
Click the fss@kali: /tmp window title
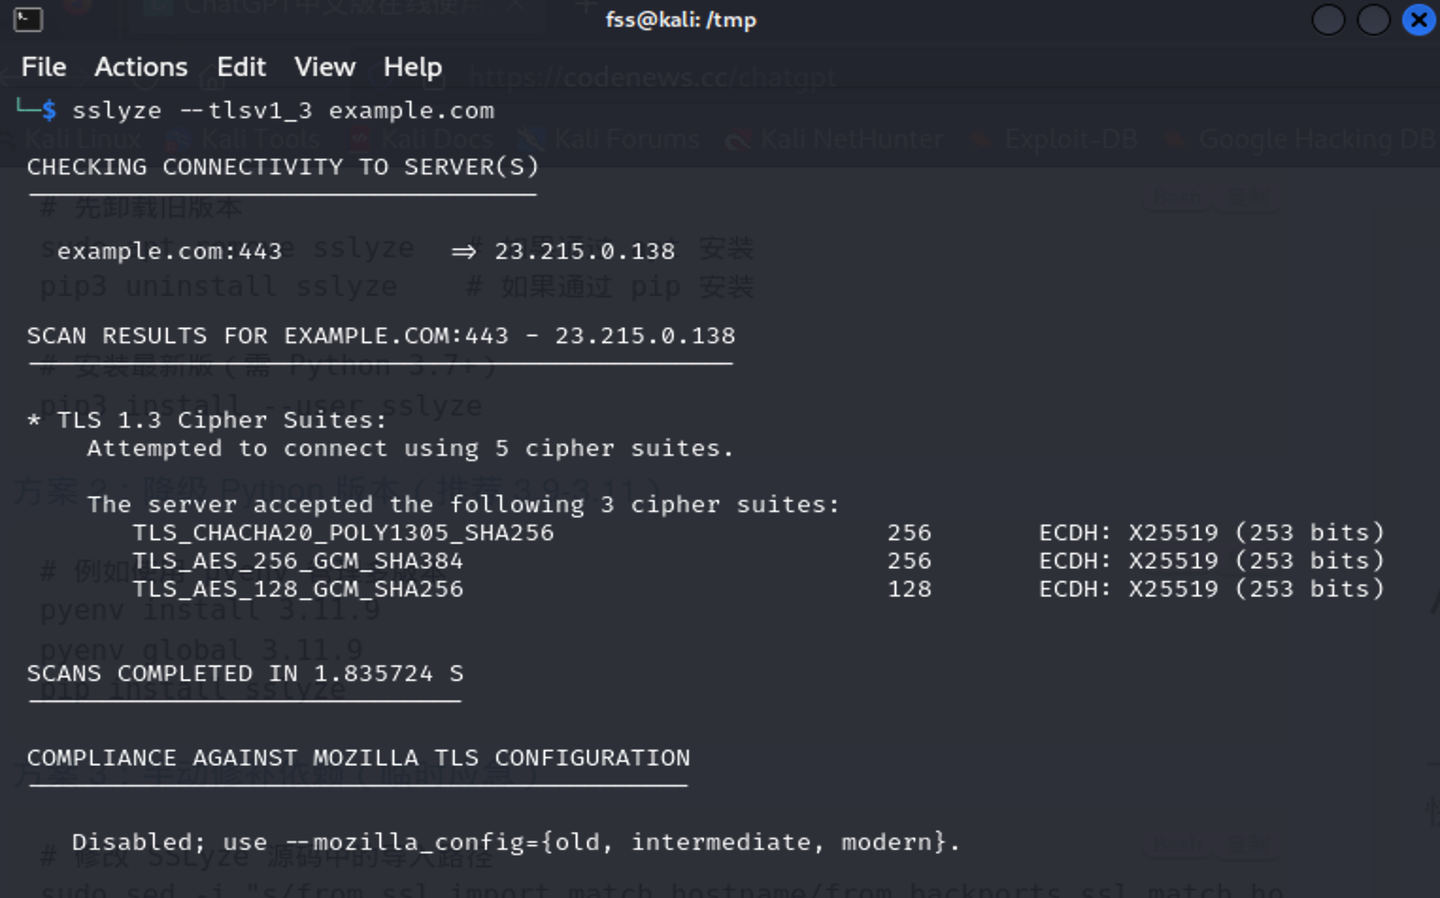[681, 20]
